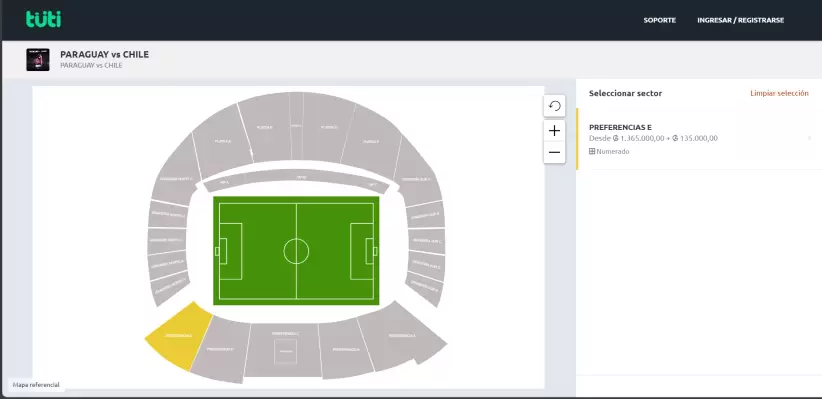Zoom in on the stadium map
Viewport: 822px width, 399px height.
point(554,131)
